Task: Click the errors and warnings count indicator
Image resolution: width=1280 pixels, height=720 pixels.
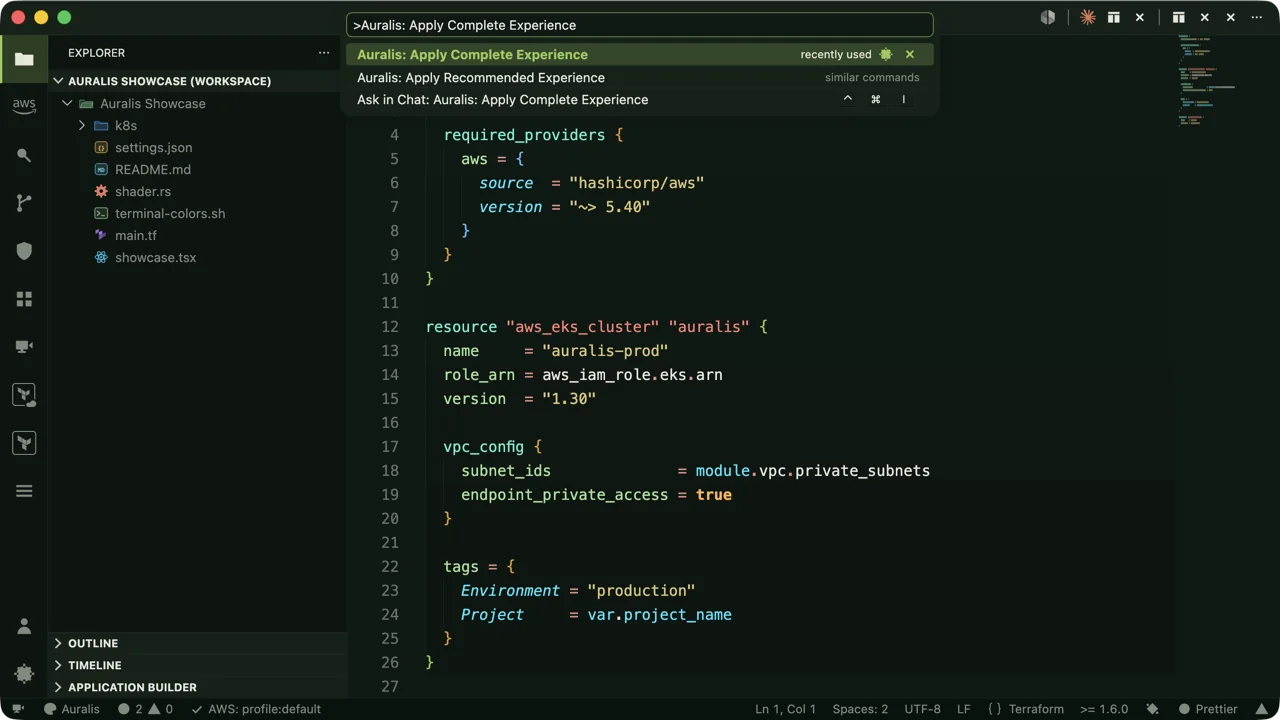Action: (x=145, y=709)
